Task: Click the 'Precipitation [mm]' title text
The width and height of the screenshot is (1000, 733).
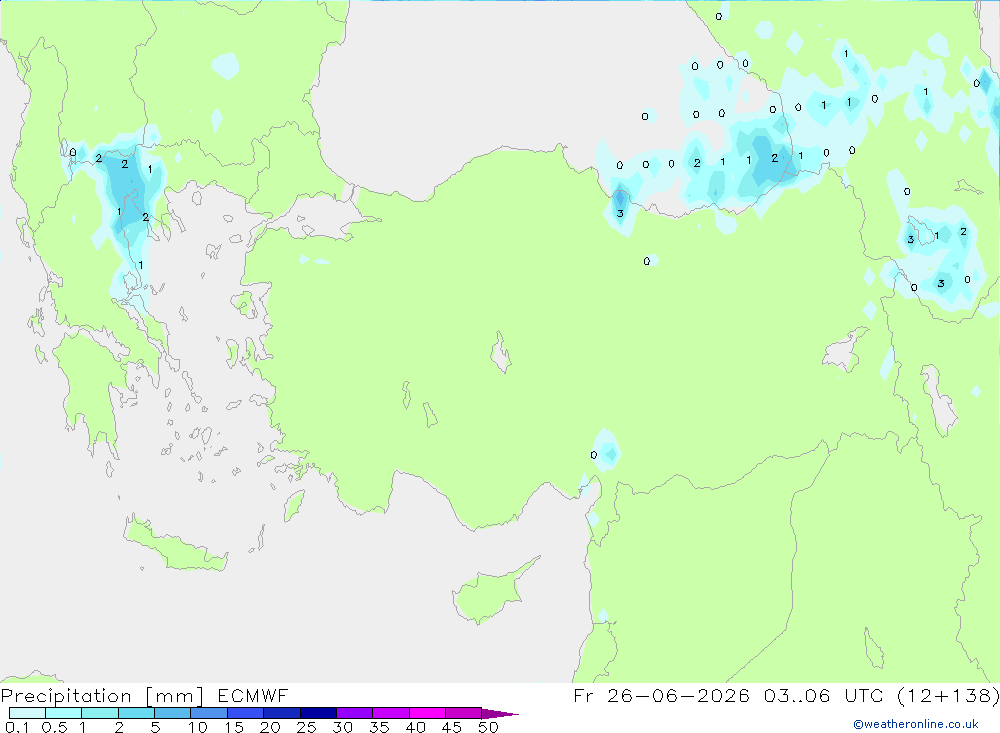Action: (x=102, y=696)
